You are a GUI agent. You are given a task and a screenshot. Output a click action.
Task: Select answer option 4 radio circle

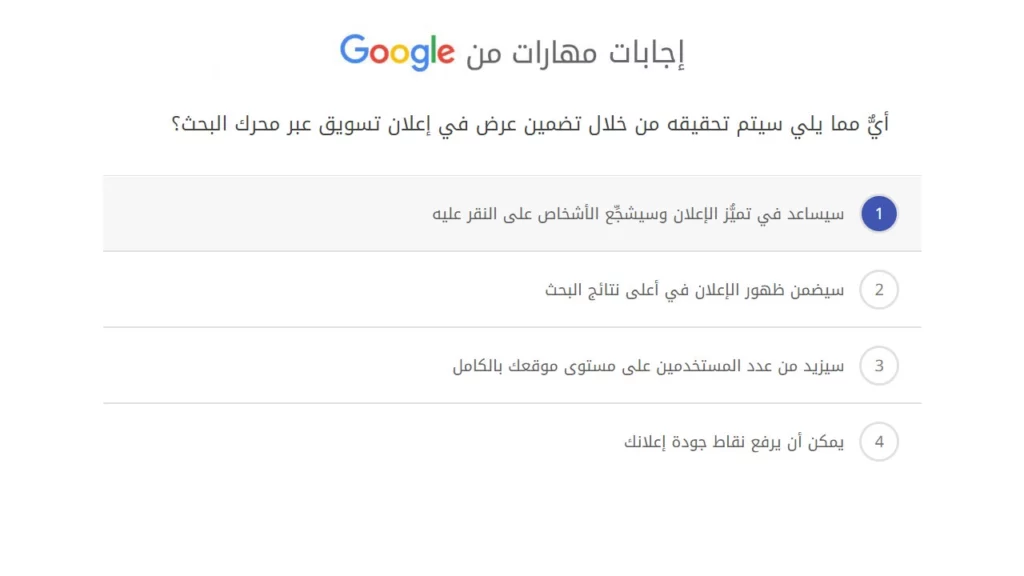(878, 441)
